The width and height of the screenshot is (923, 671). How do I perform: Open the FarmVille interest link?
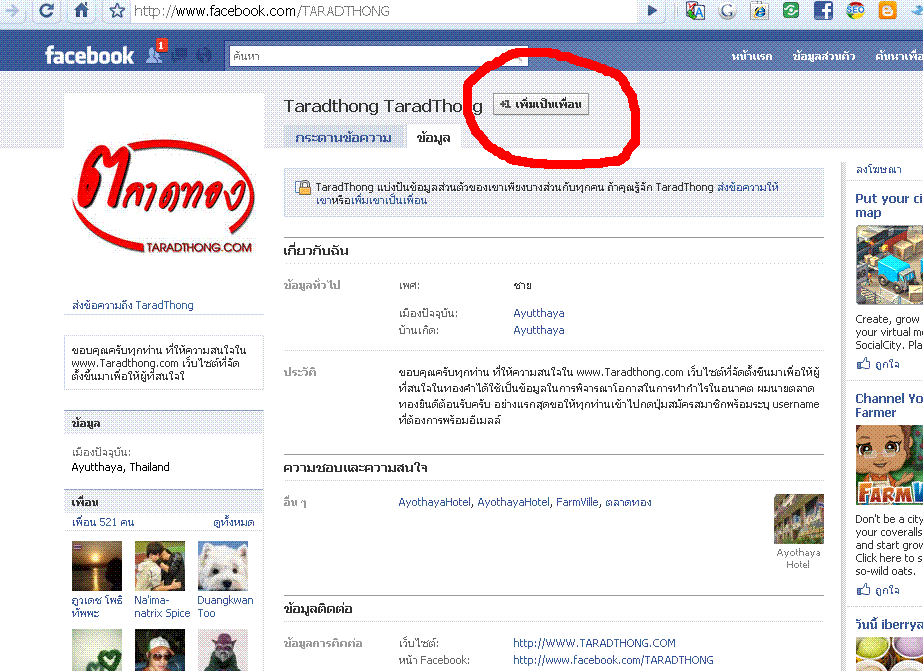[x=577, y=502]
